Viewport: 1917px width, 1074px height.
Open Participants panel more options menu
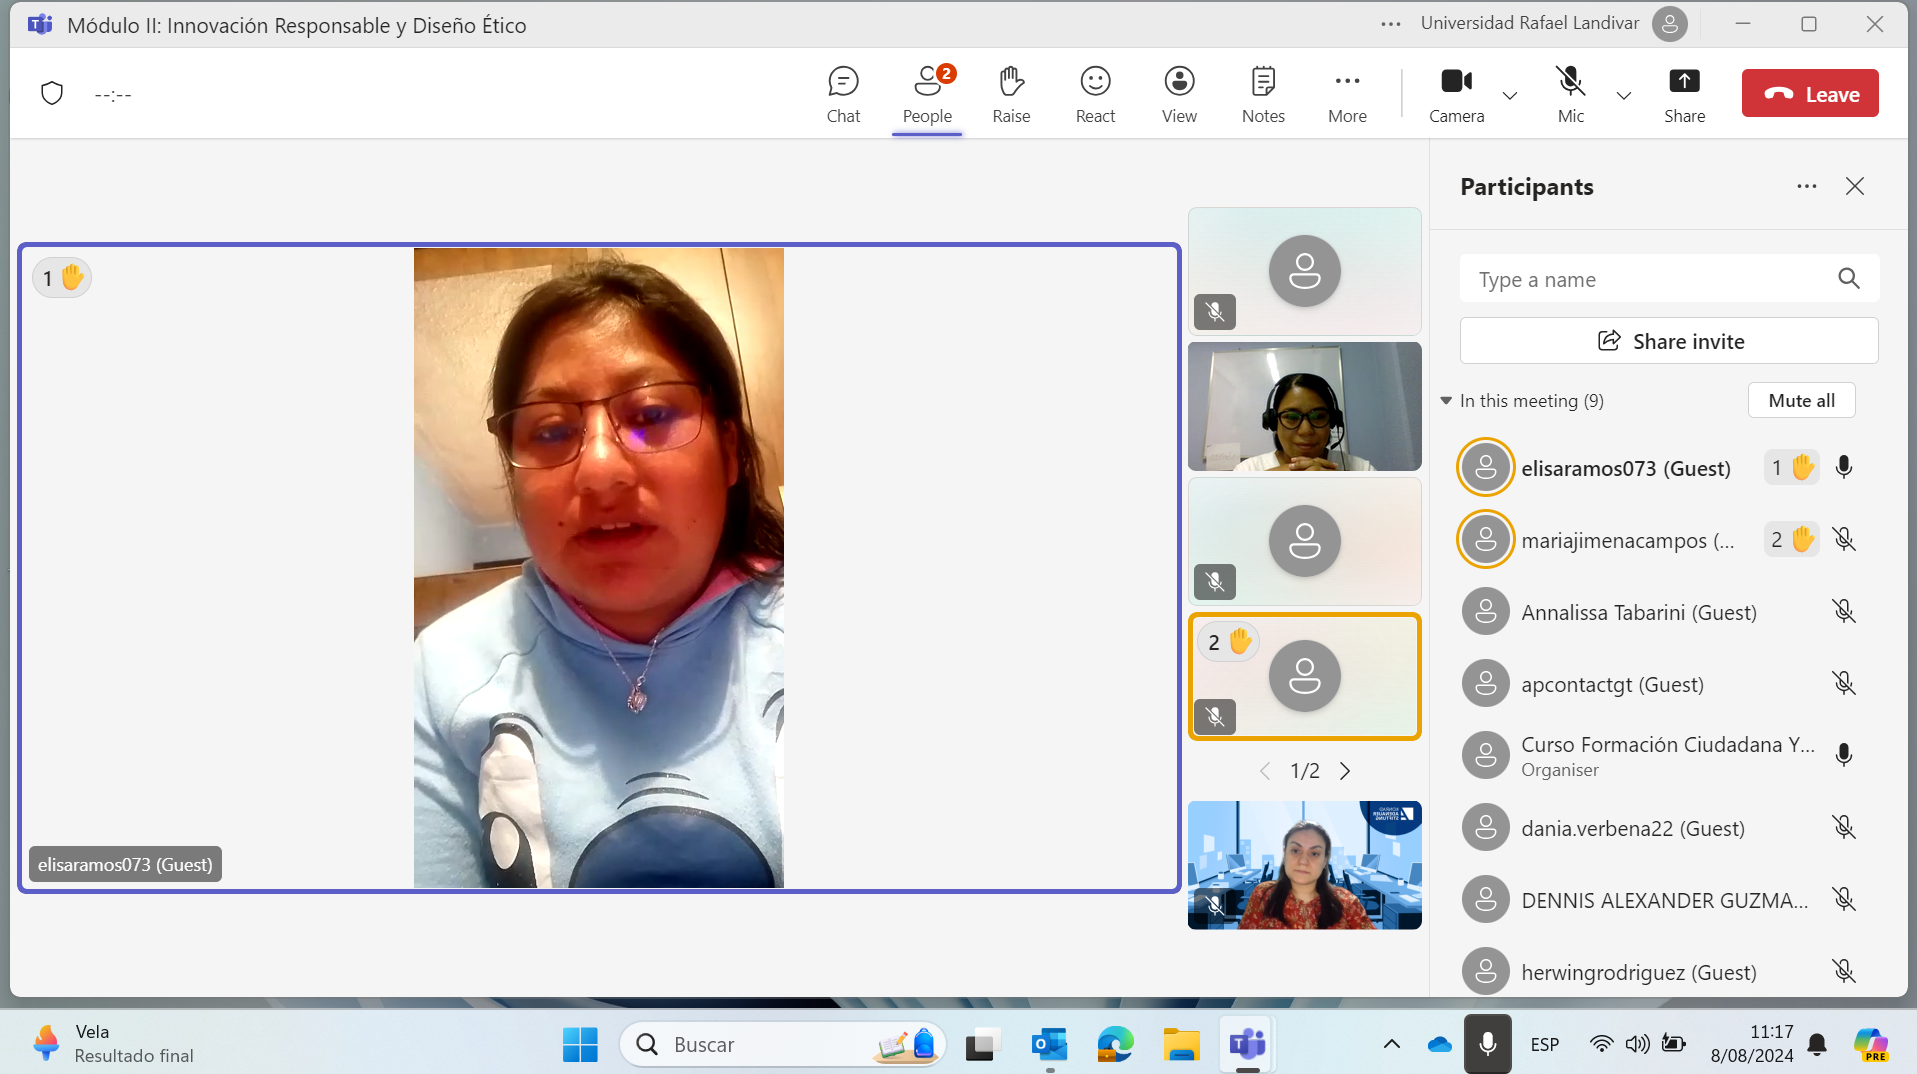coord(1806,187)
